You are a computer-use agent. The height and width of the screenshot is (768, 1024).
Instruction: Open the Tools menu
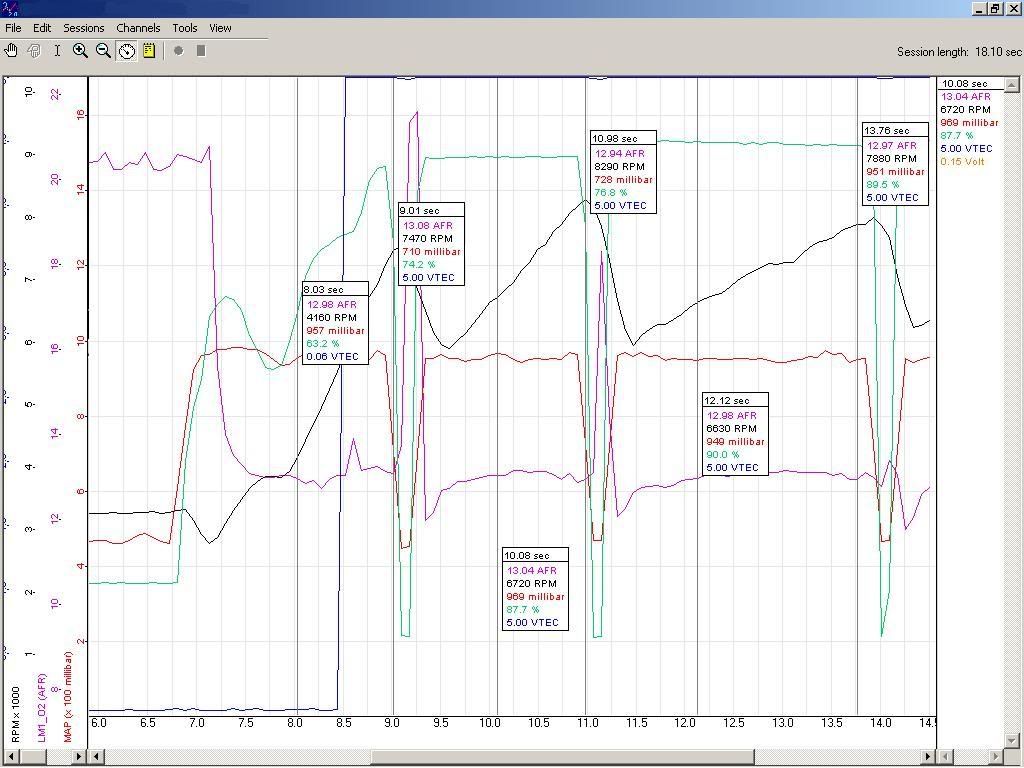pos(185,28)
